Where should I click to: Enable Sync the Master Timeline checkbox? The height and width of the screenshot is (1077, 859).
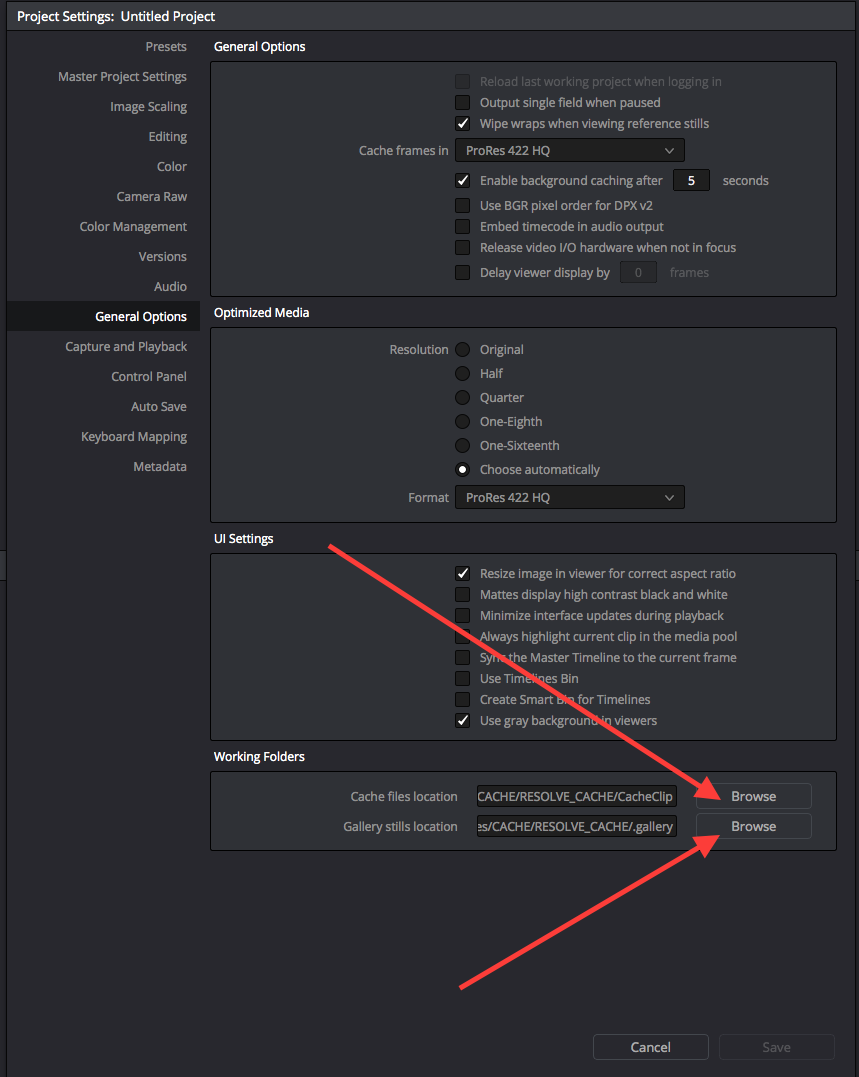click(463, 657)
